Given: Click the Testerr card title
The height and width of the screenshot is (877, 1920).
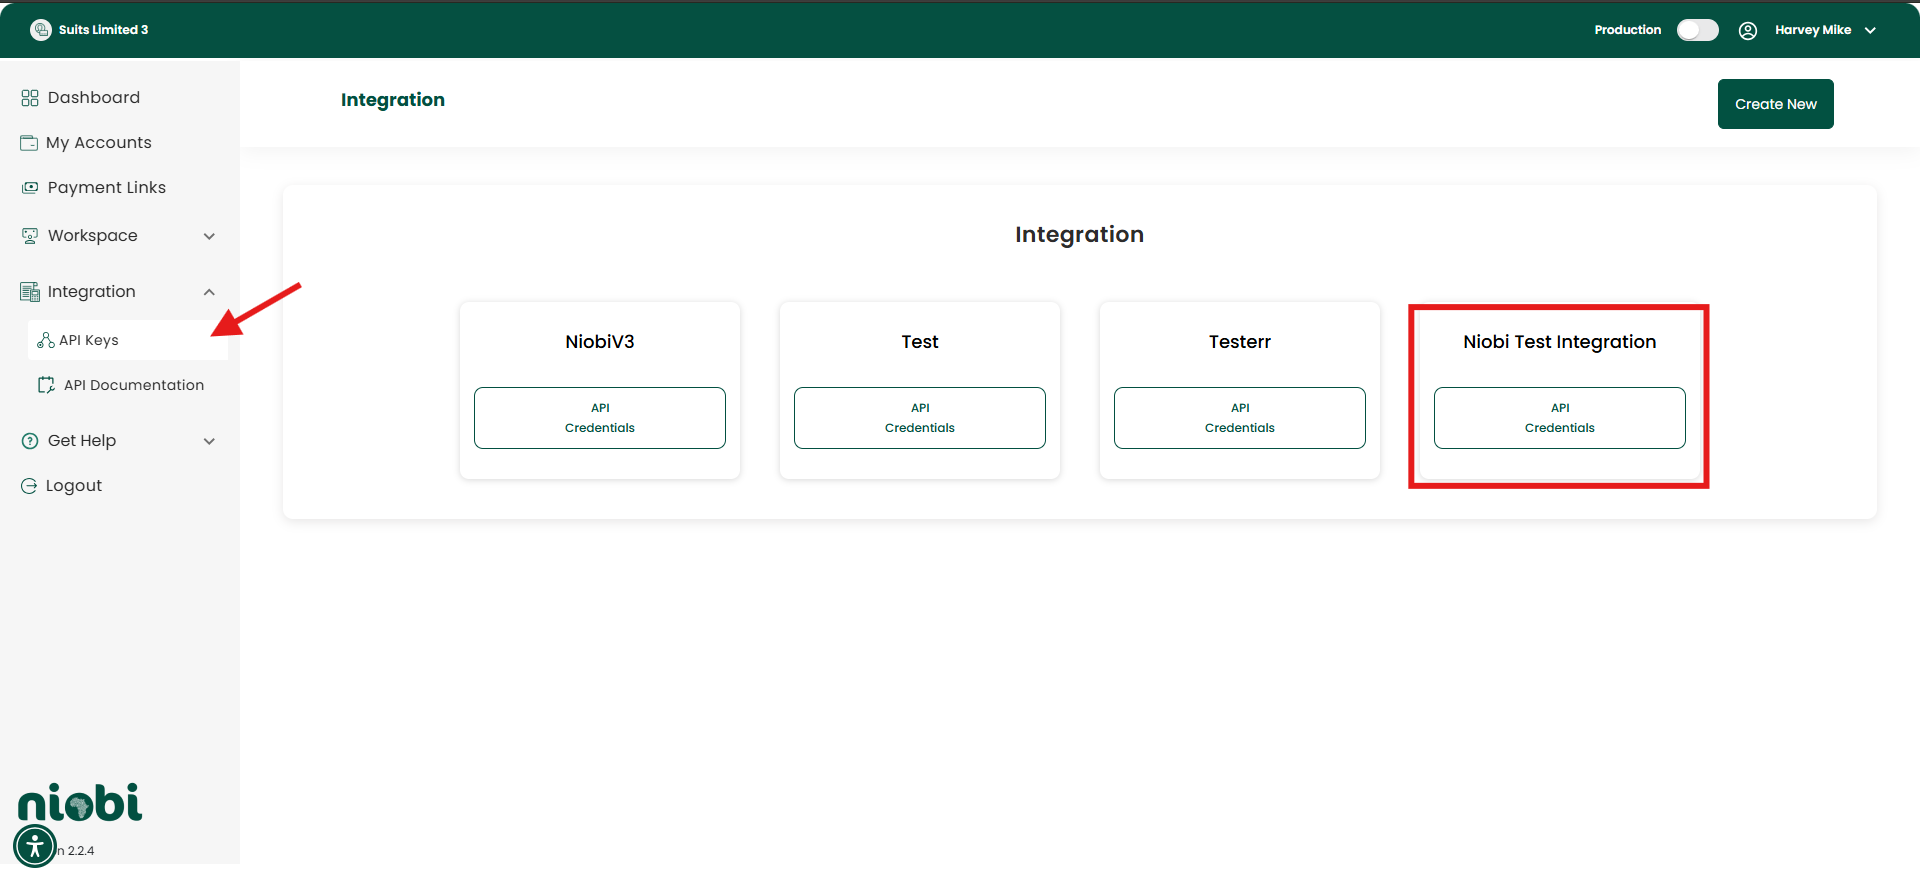Looking at the screenshot, I should 1240,342.
